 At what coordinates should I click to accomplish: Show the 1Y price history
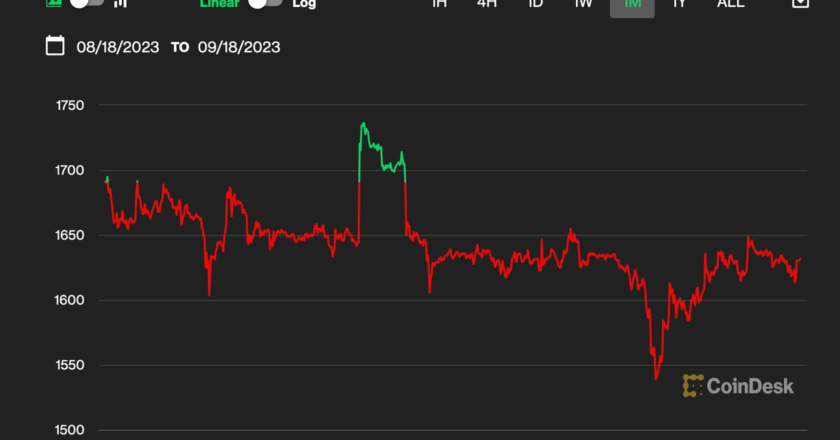click(679, 4)
